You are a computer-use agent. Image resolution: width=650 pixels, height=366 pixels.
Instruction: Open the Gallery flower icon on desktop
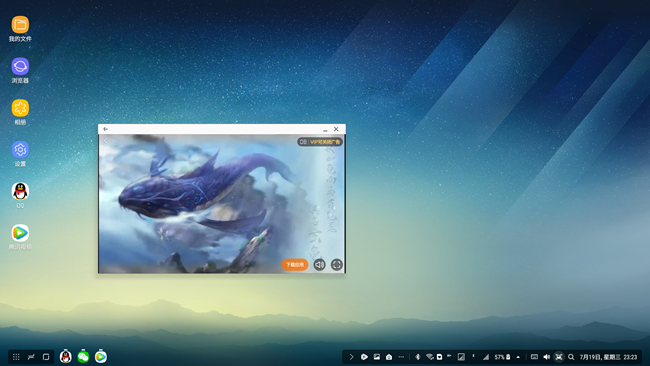coord(20,108)
